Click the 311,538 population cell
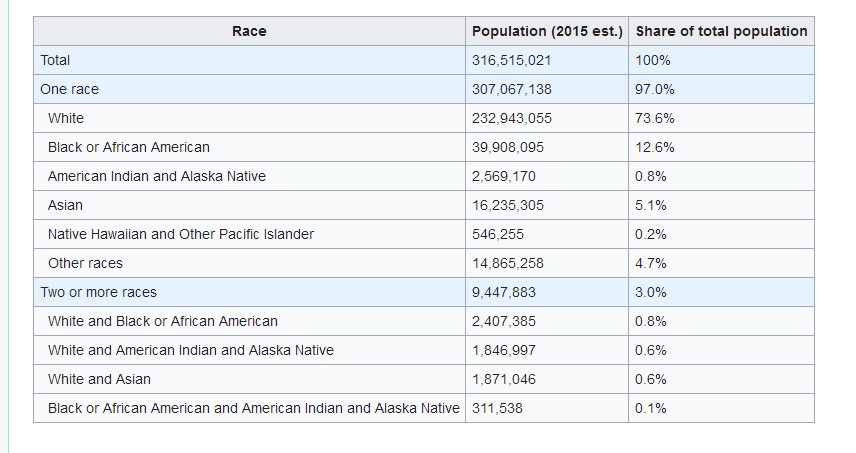 (497, 408)
